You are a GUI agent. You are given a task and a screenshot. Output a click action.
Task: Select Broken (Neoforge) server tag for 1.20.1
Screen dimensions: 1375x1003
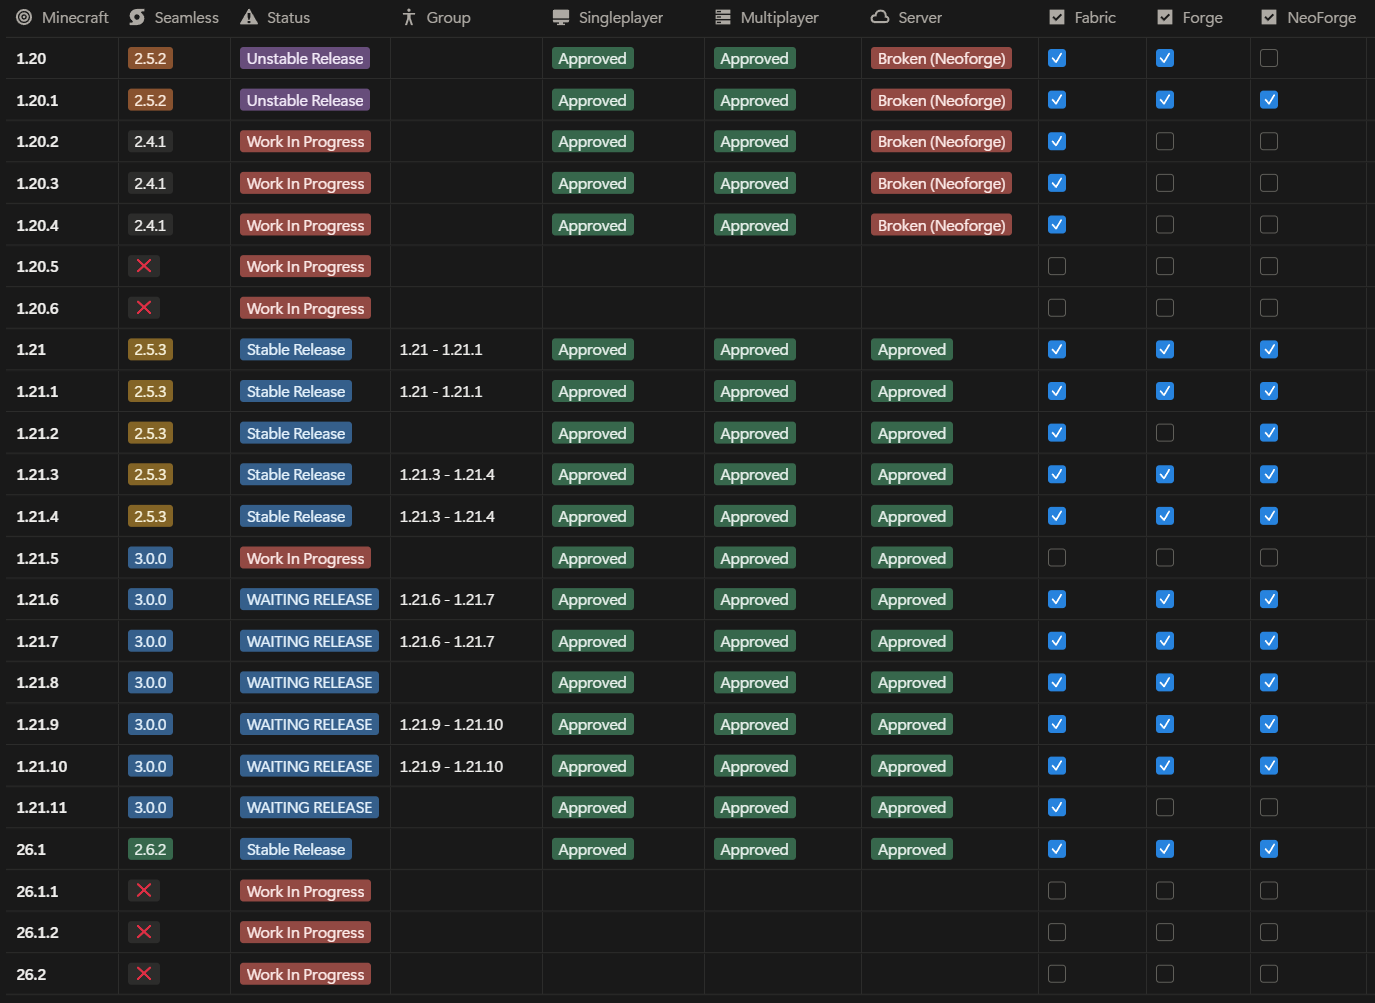tap(942, 100)
